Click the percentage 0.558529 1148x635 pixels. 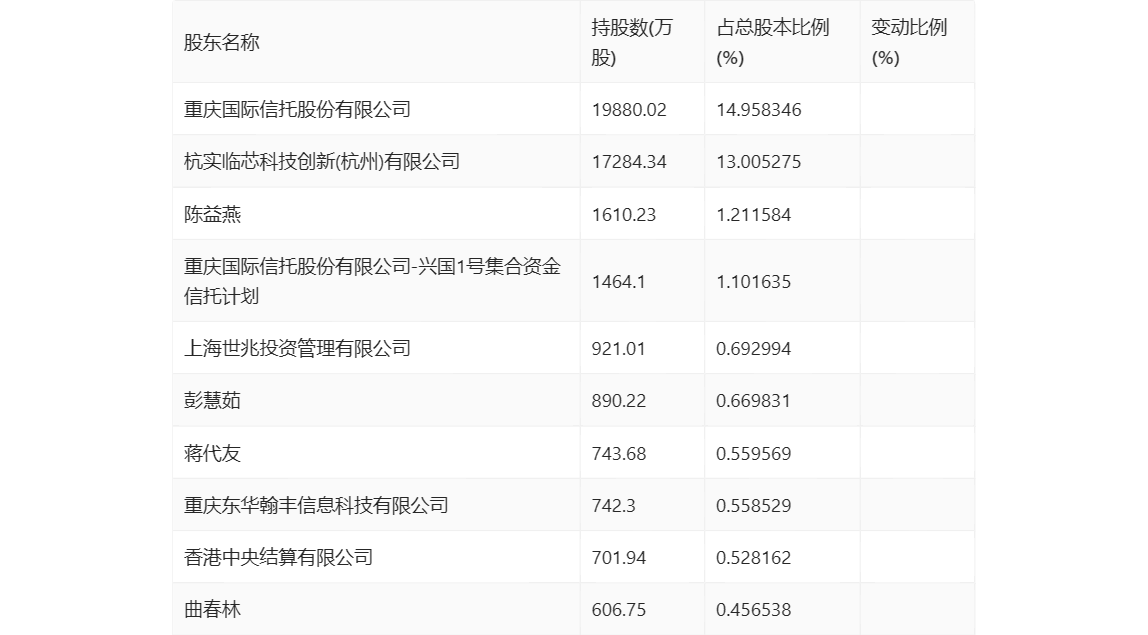753,505
